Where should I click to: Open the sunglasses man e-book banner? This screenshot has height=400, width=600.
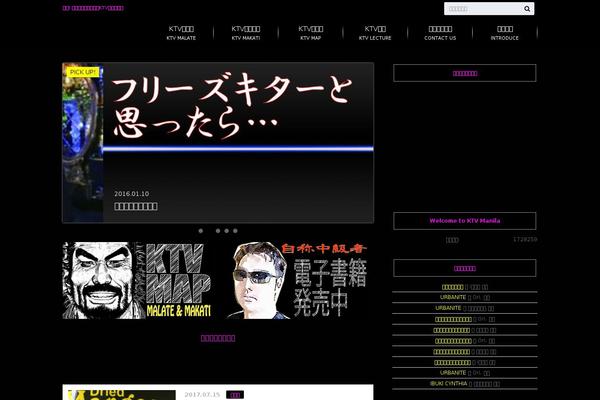click(297, 280)
